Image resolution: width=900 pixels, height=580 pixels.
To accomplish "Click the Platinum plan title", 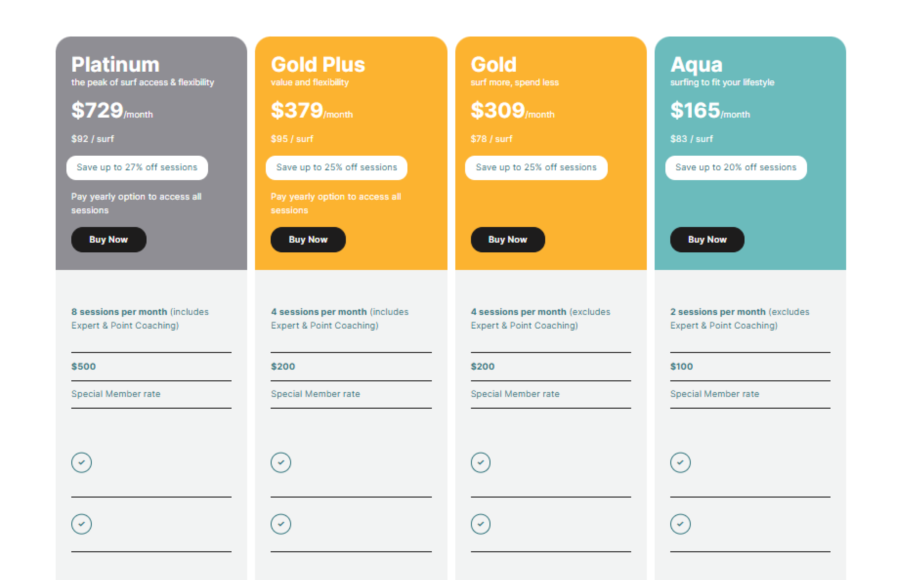I will pos(115,64).
